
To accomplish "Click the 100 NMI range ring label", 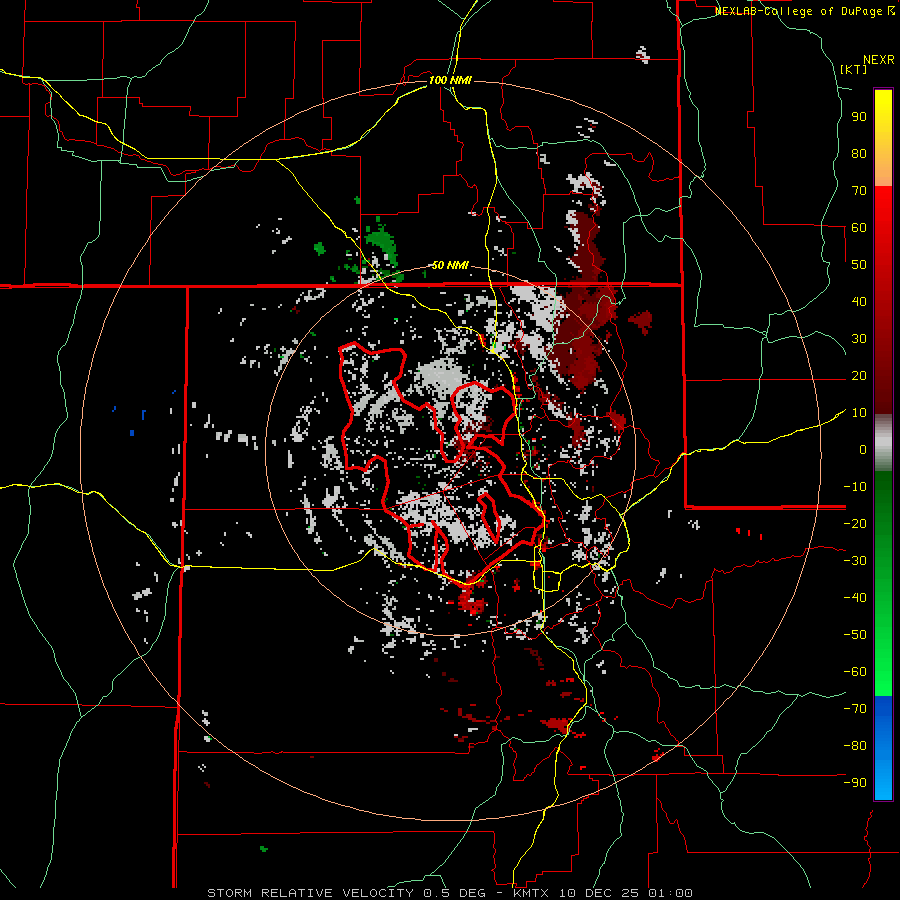I will (x=450, y=79).
